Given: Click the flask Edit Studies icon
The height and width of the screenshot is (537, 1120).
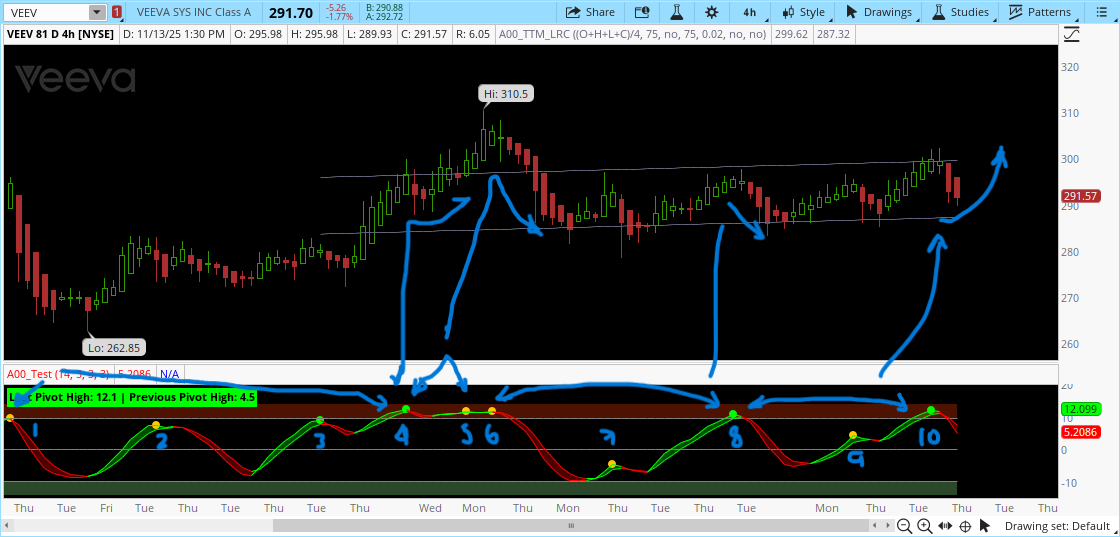Looking at the screenshot, I should pyautogui.click(x=676, y=12).
